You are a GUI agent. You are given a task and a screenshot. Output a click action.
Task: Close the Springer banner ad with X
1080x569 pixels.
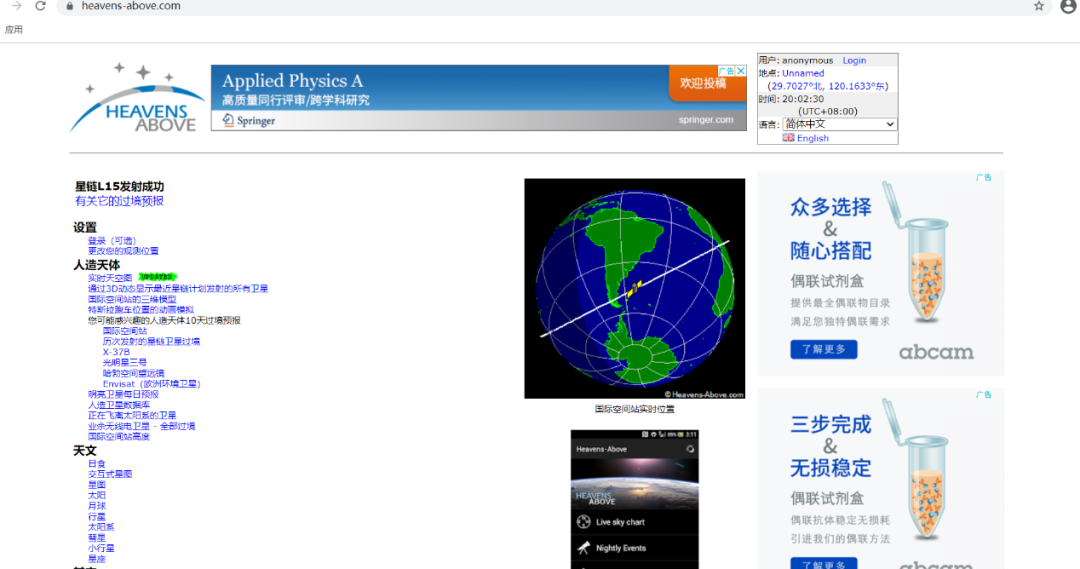coord(740,71)
